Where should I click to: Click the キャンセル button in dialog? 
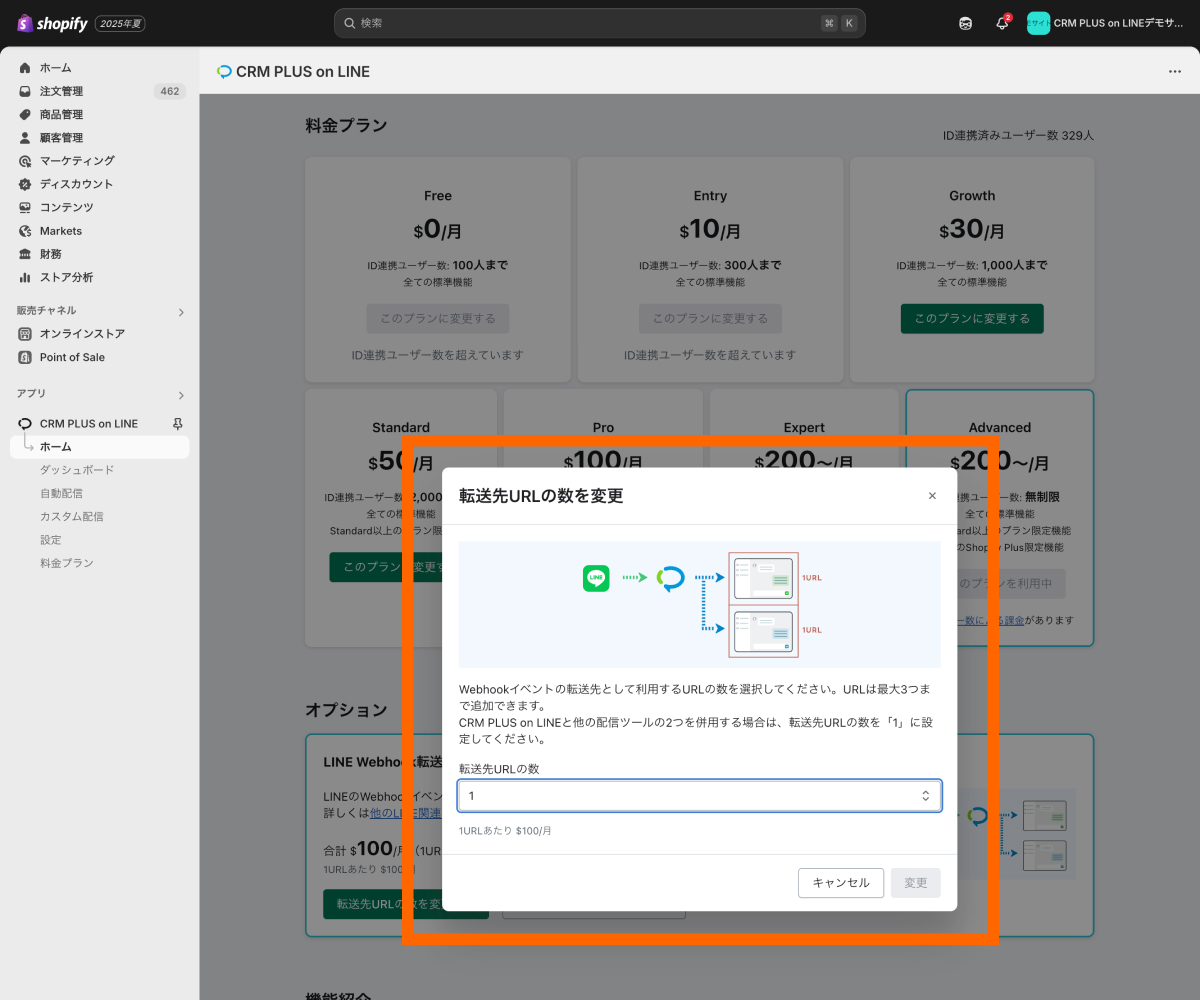point(841,883)
